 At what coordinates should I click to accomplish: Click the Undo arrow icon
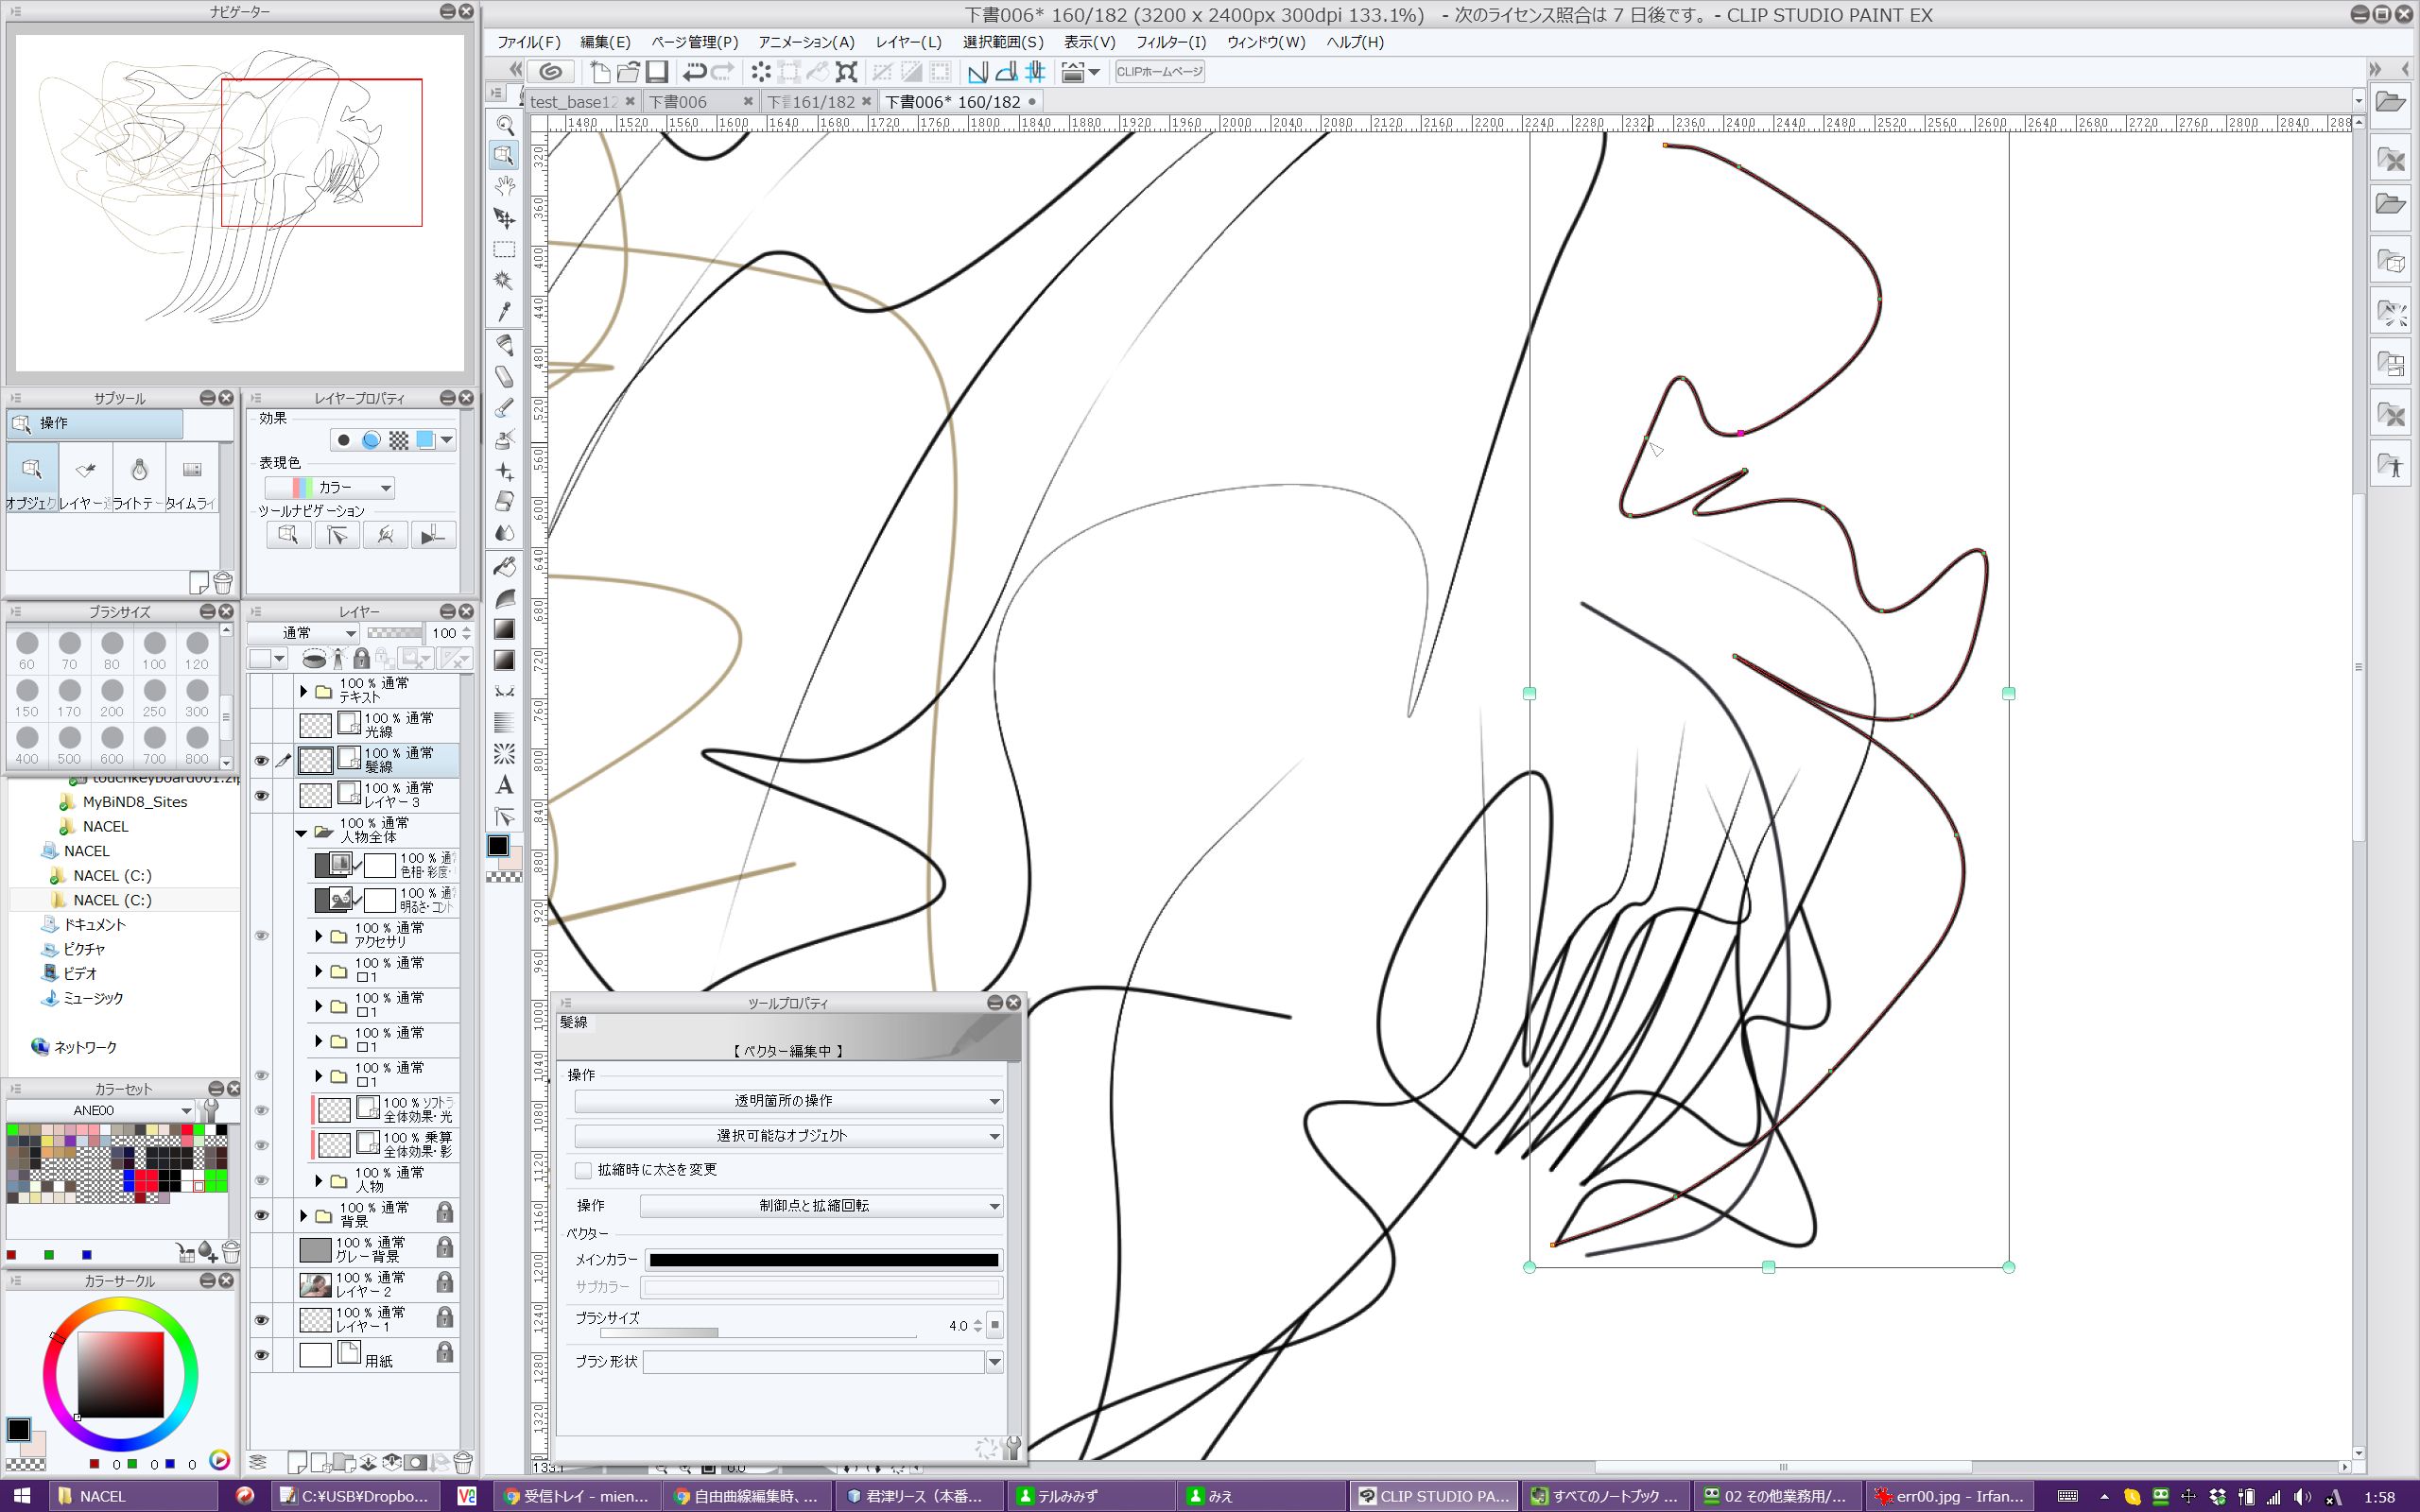pos(693,72)
